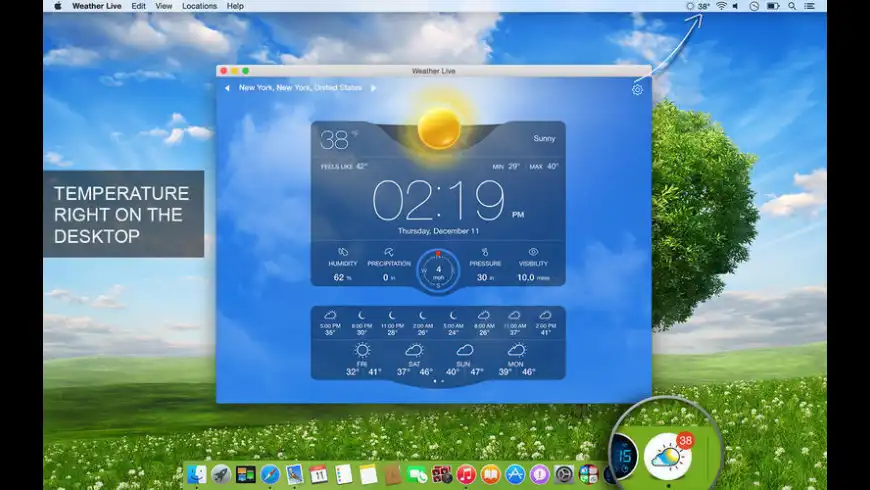This screenshot has height=490, width=870.
Task: Click the Visibility eye icon
Action: [x=533, y=252]
